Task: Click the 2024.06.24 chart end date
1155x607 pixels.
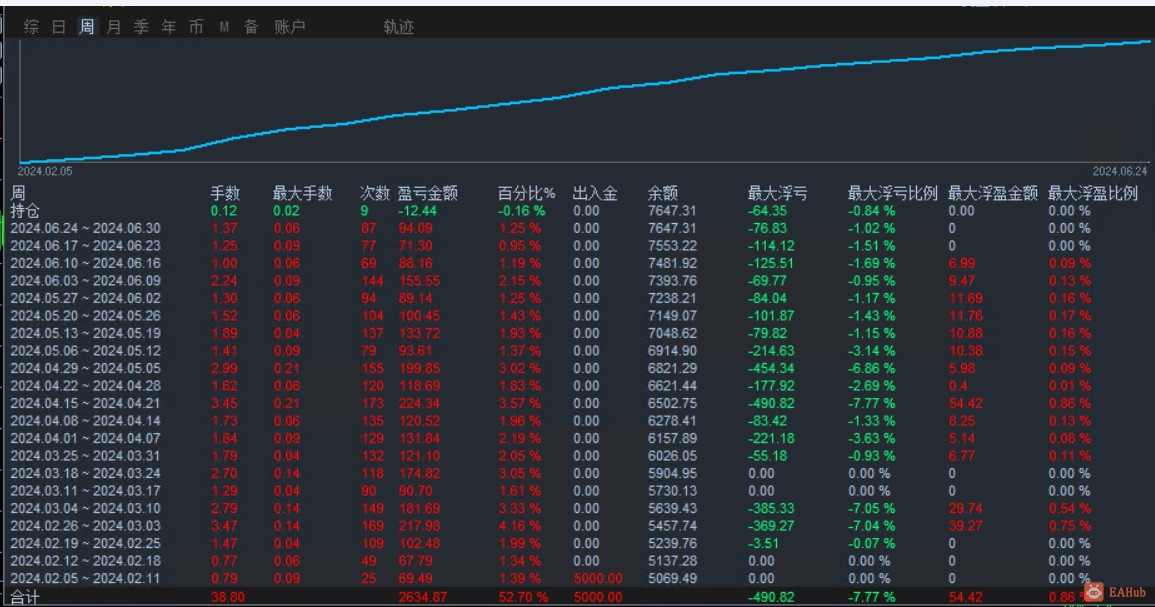Action: (1120, 171)
